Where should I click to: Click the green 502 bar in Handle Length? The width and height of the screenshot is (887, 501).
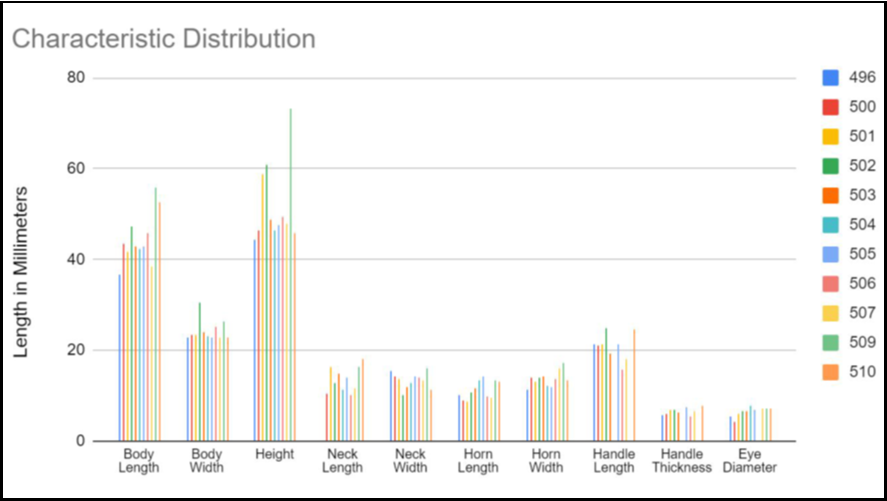point(606,384)
